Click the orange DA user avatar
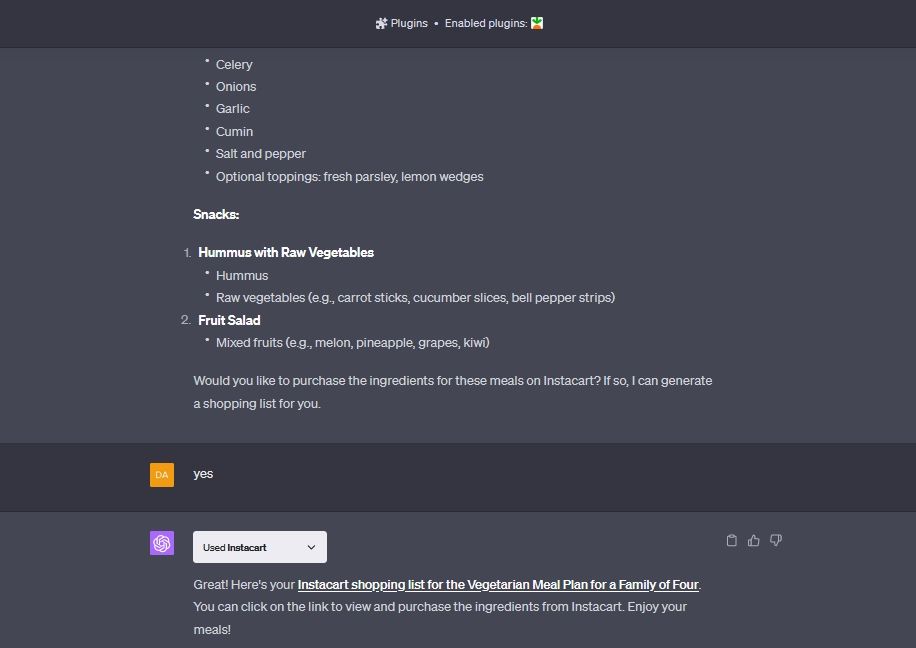The height and width of the screenshot is (648, 916). 162,475
